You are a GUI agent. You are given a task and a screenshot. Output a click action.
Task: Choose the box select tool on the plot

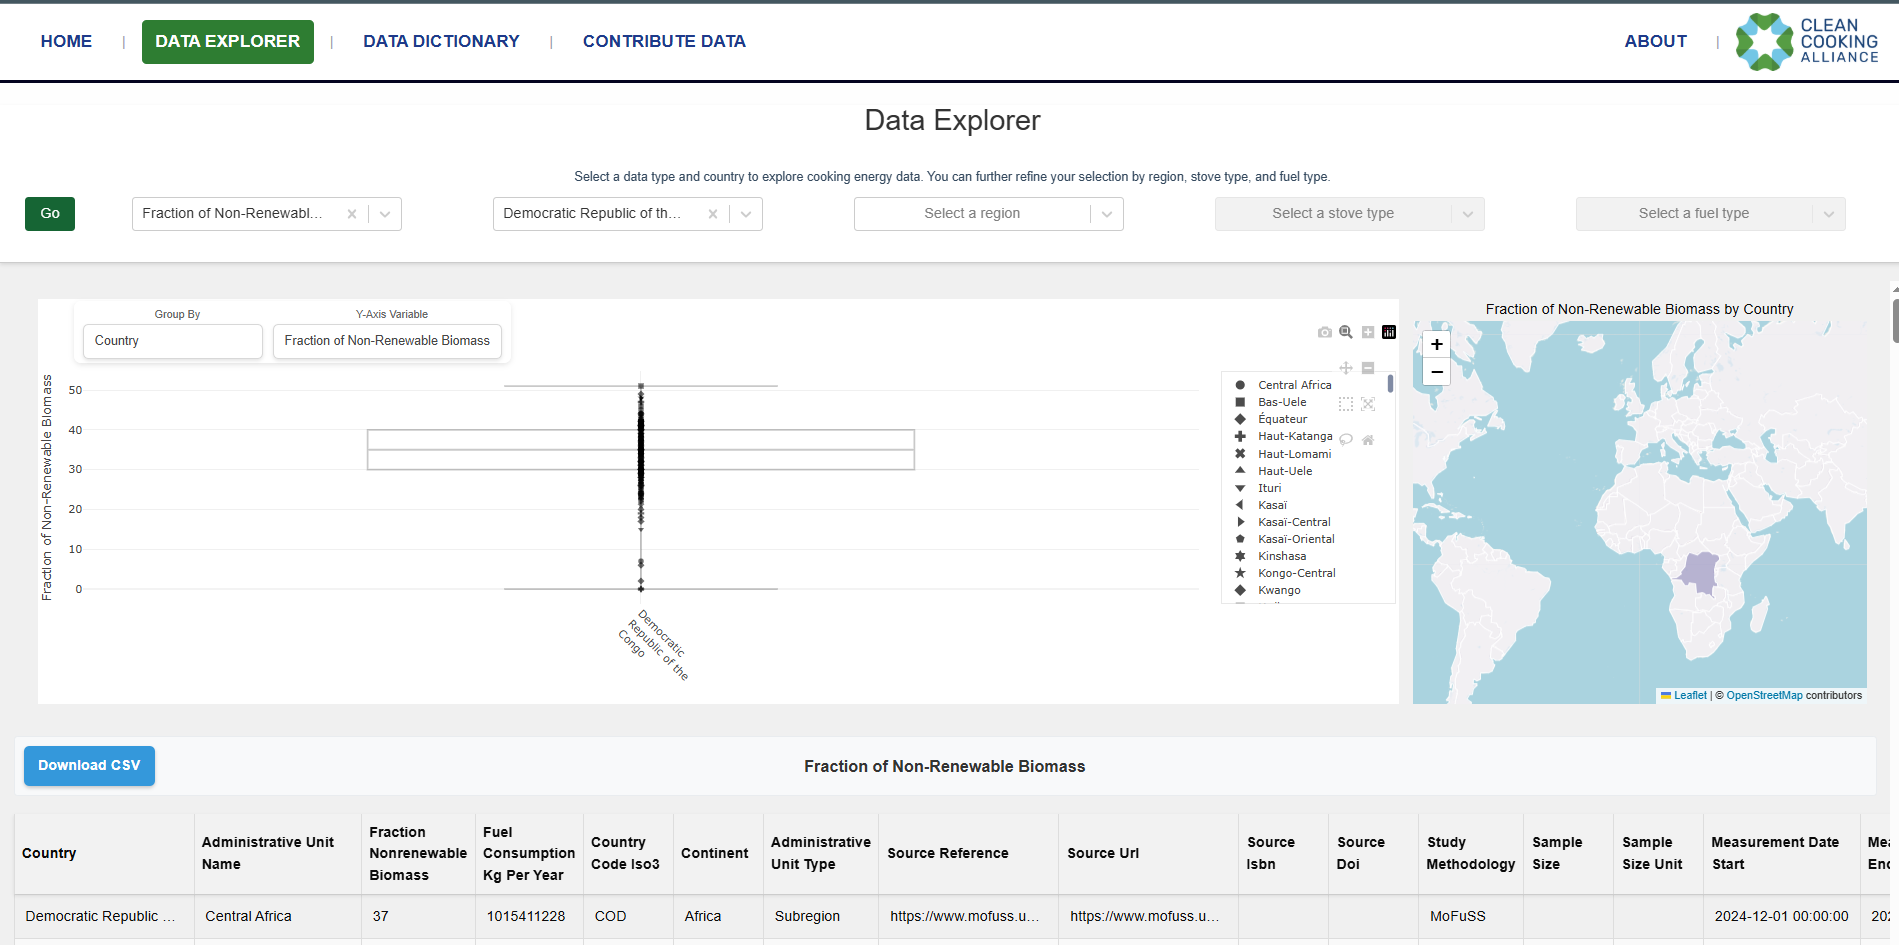point(1346,404)
